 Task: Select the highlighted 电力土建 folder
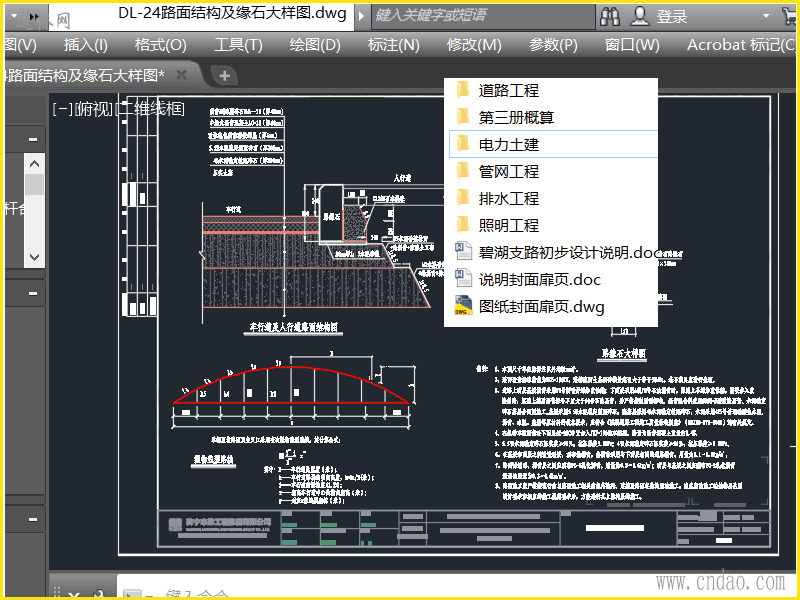pos(553,144)
